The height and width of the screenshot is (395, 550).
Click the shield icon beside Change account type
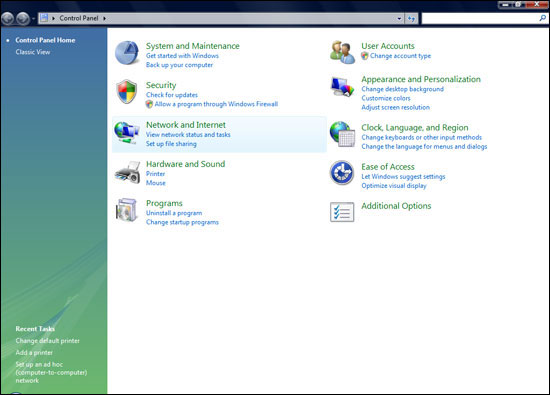(x=365, y=56)
